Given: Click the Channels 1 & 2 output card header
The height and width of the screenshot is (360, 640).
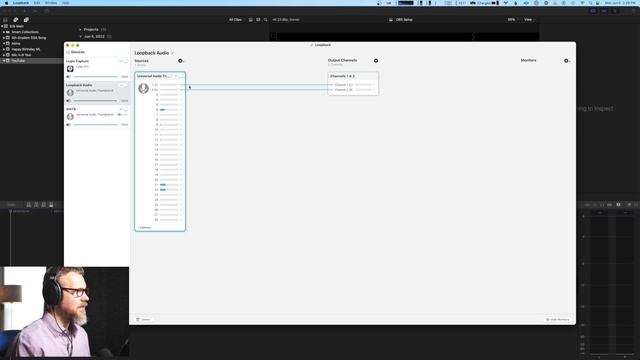Looking at the screenshot, I should click(353, 76).
